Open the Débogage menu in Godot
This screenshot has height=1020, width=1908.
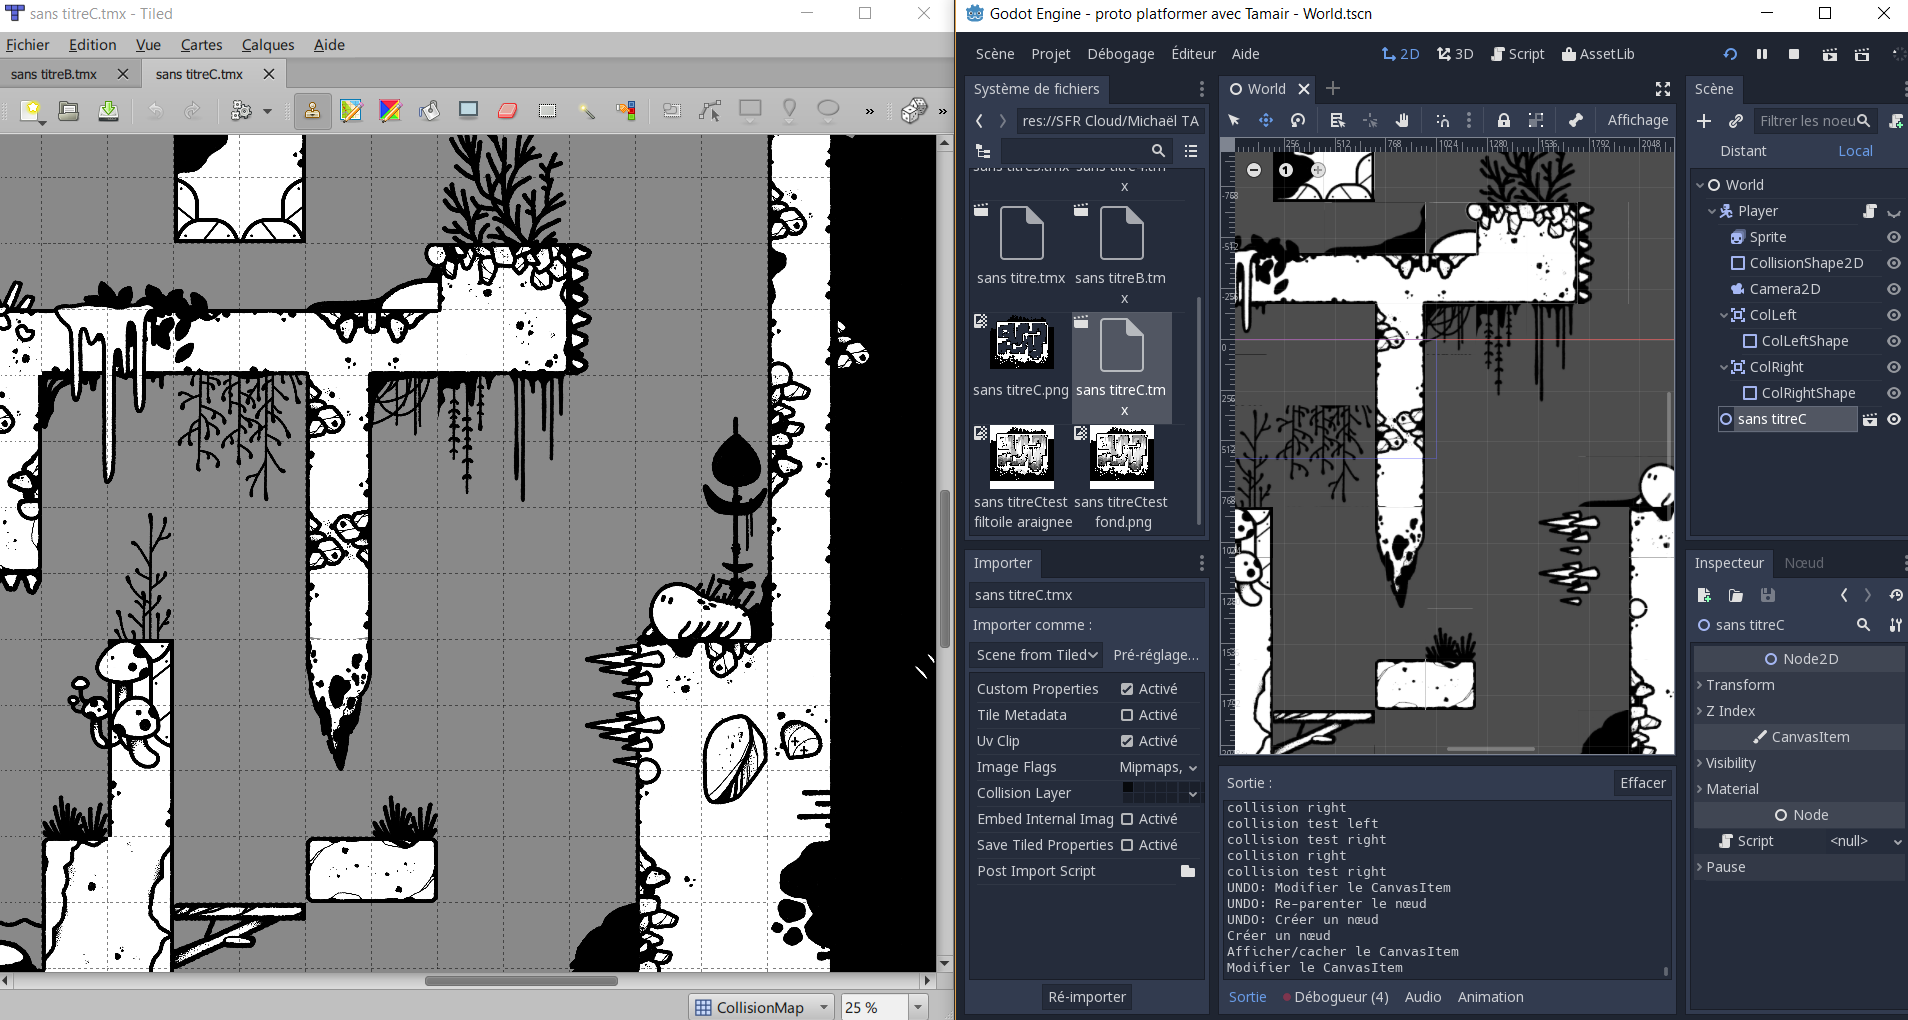click(x=1120, y=54)
